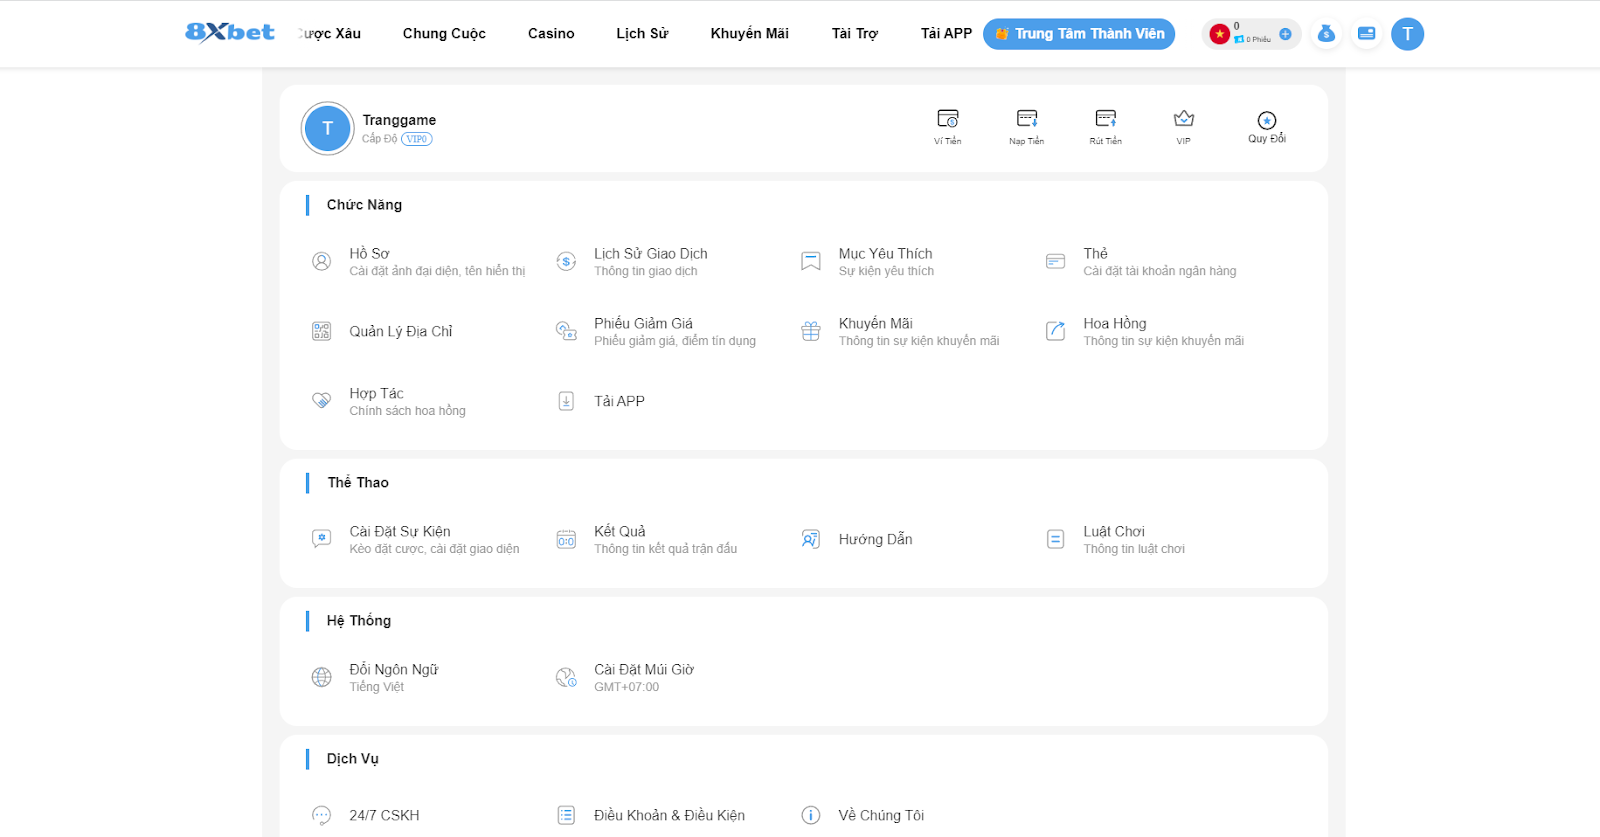Open the Hướng Dẫn link
Image resolution: width=1600 pixels, height=837 pixels.
click(x=876, y=540)
